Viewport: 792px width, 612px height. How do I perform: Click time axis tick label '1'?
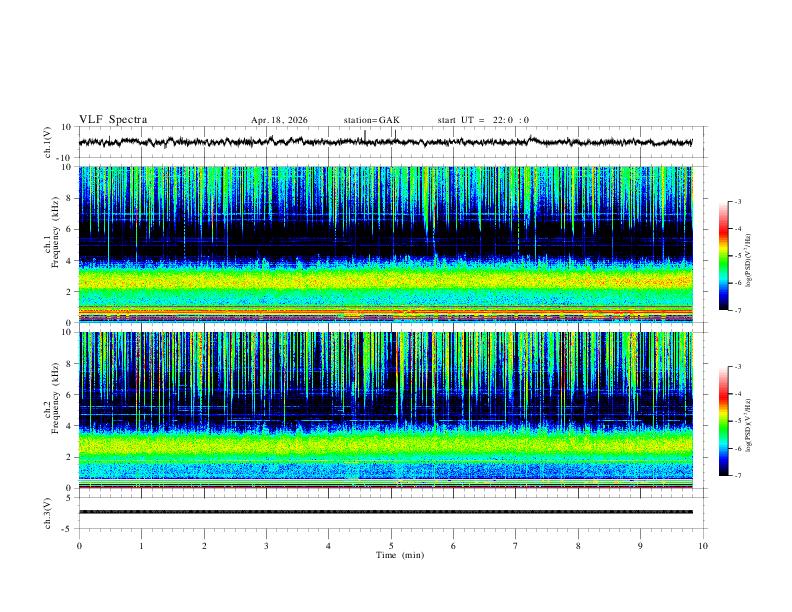[x=142, y=546]
